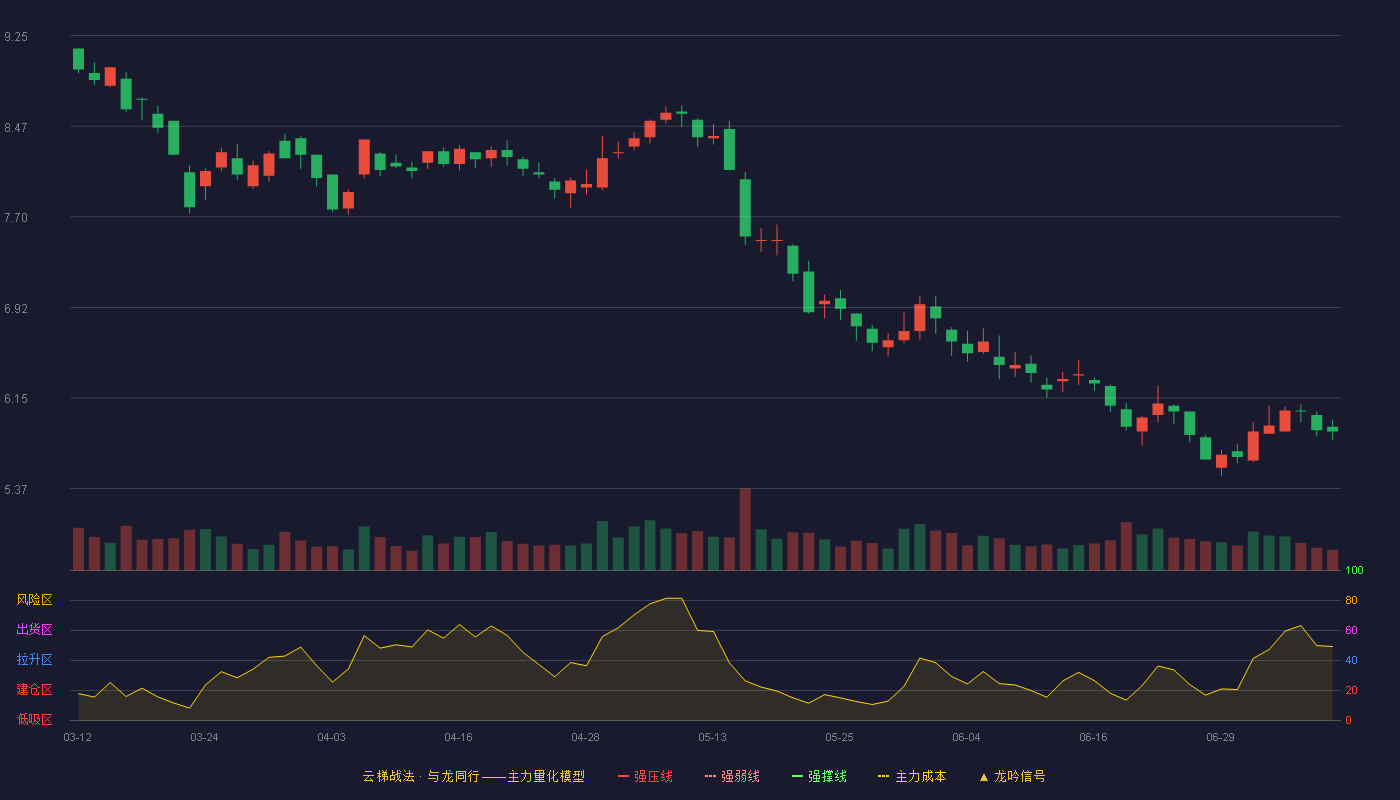Click the 5.37 price axis label
The height and width of the screenshot is (800, 1400).
(x=16, y=490)
